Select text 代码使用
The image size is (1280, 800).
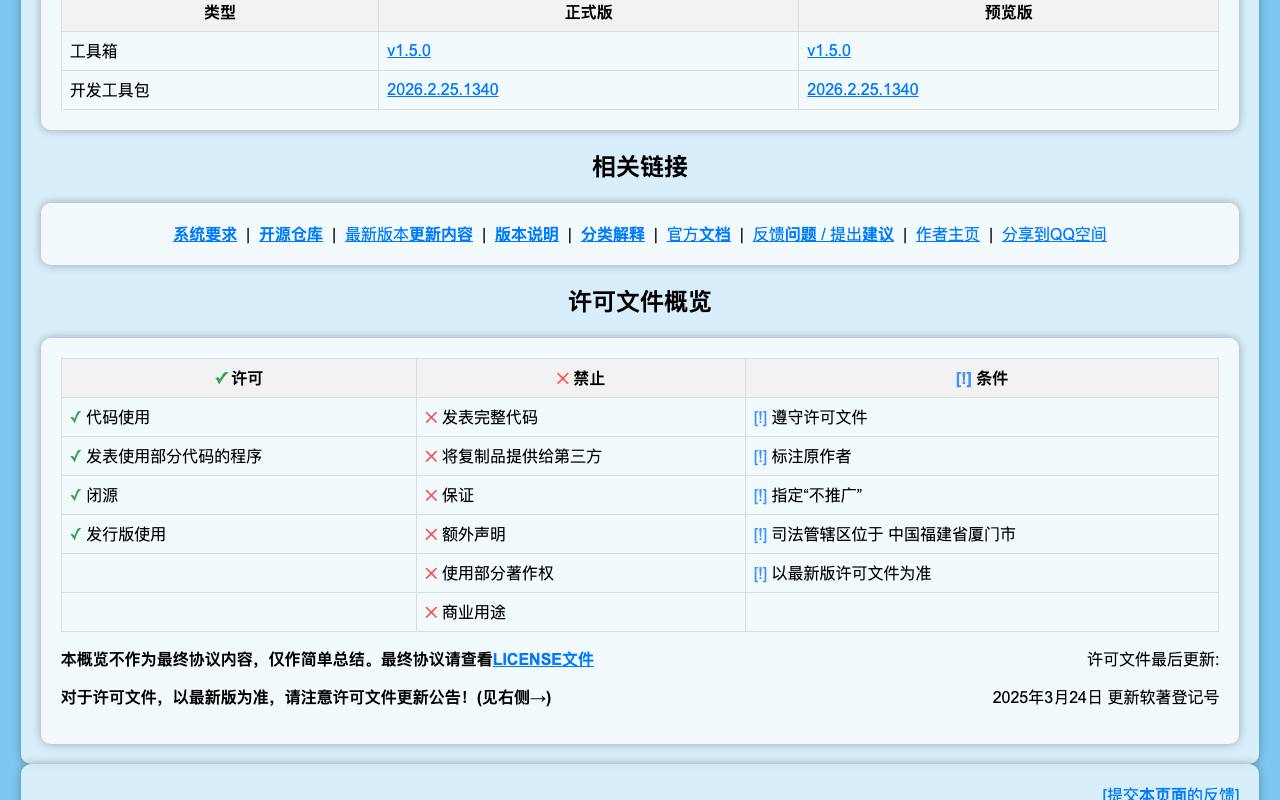pyautogui.click(x=118, y=418)
